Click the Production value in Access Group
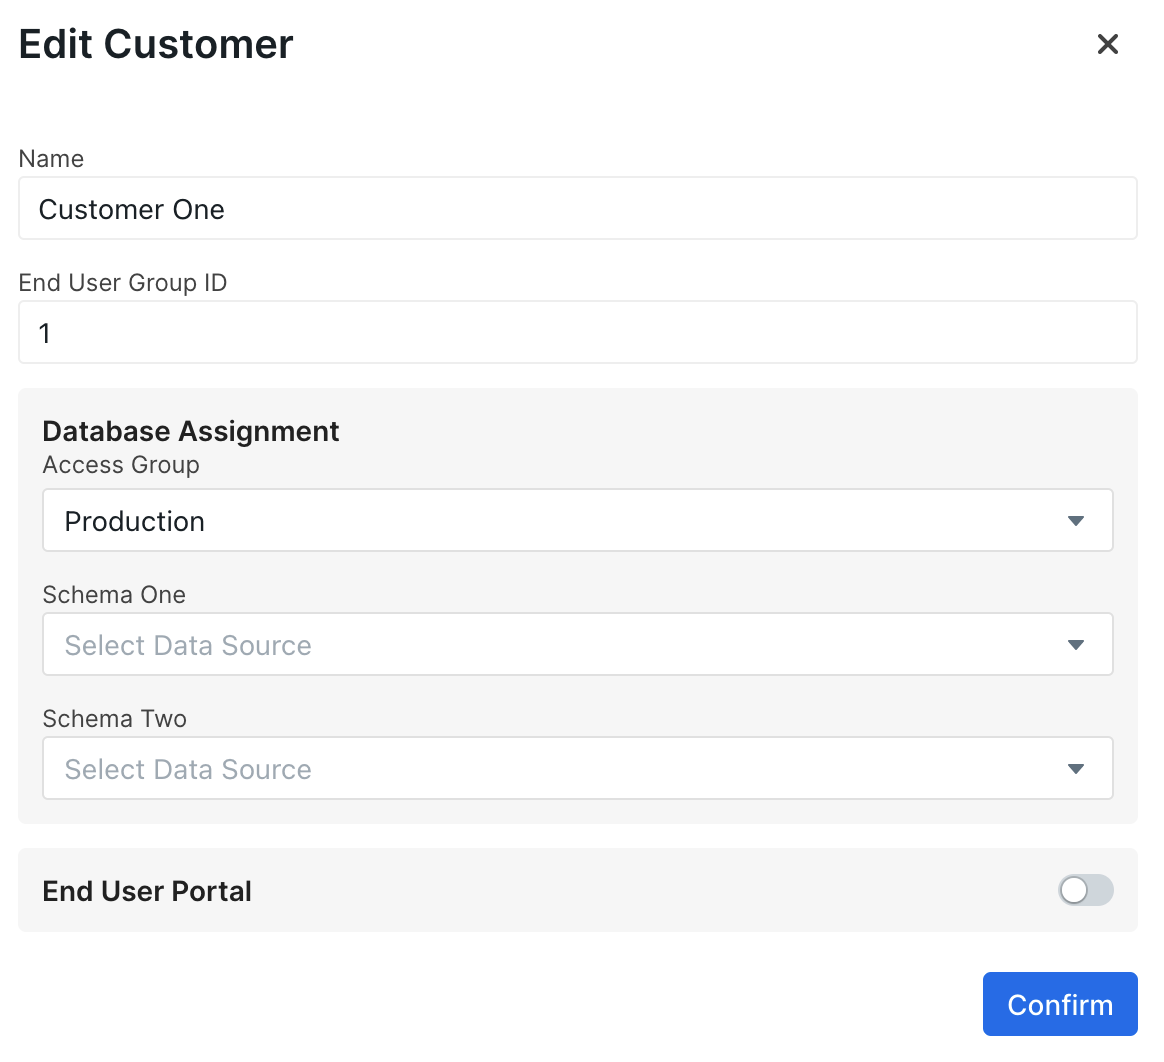Viewport: 1164px width, 1062px height. click(x=134, y=520)
